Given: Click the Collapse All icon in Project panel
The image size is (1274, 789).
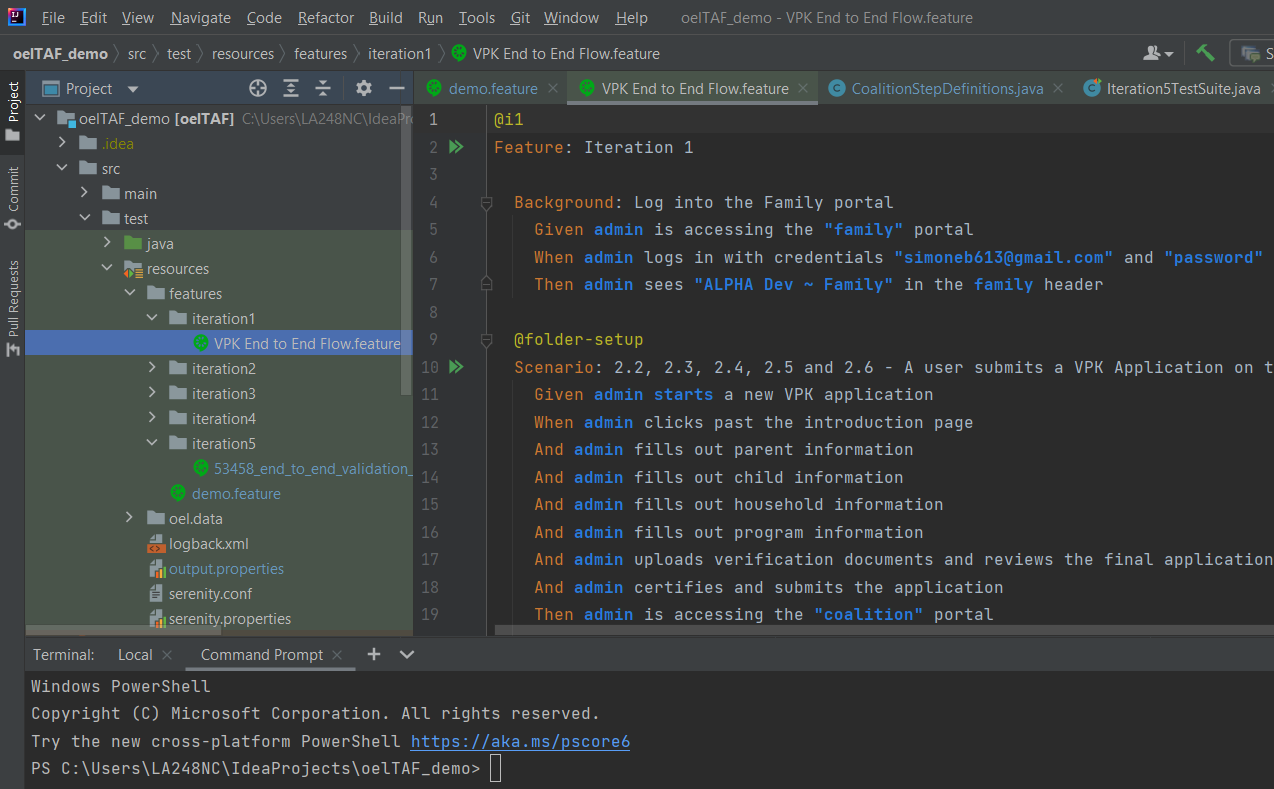Looking at the screenshot, I should 323,89.
